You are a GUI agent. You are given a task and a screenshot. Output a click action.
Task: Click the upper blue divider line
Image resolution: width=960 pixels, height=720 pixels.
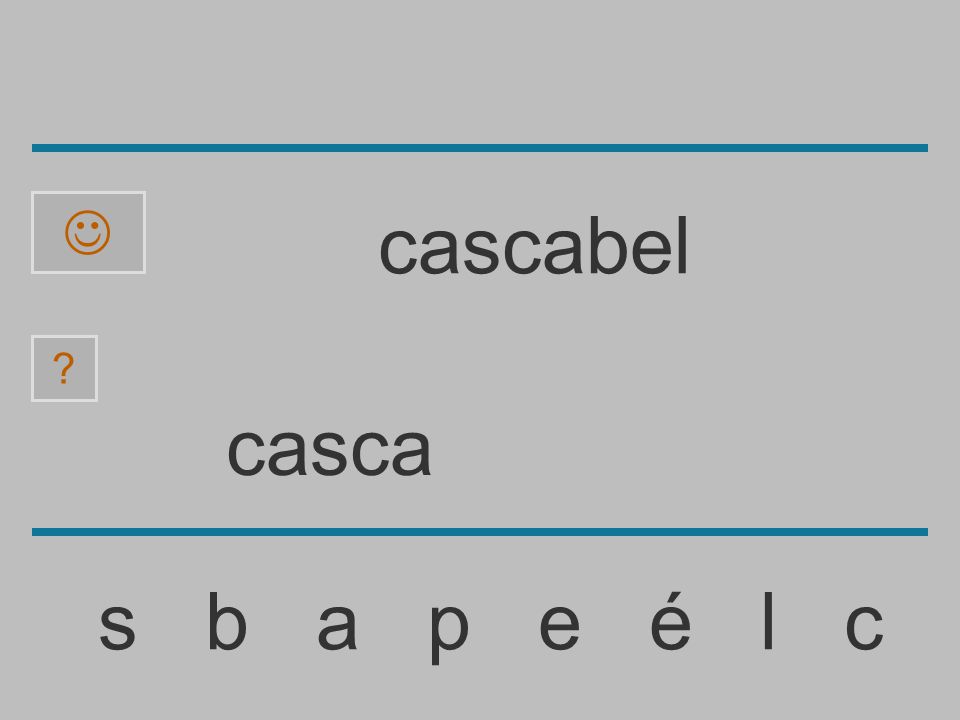point(480,148)
